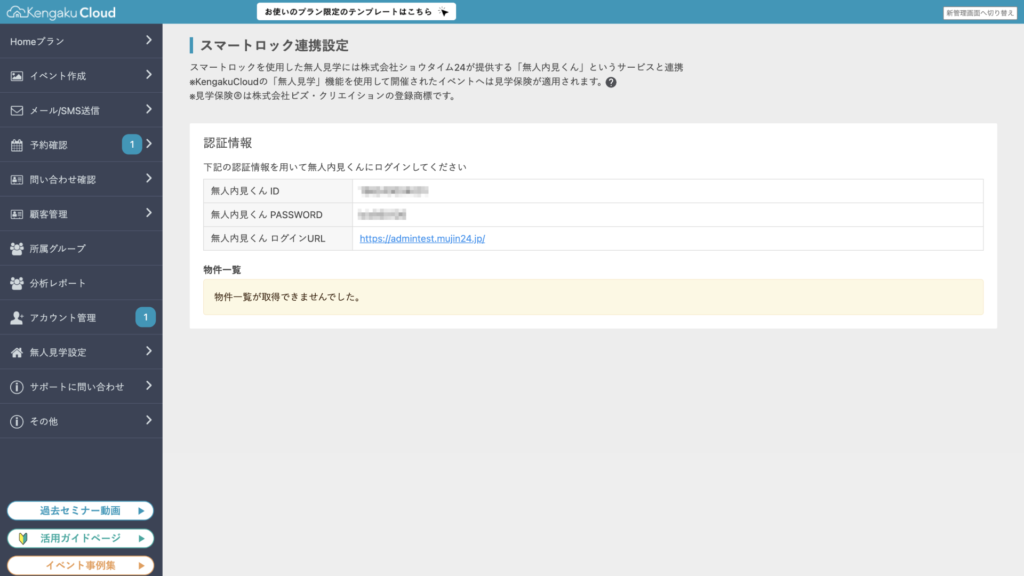Click お使いのプラン限定のテンプレートはこちら banner
1024x576 pixels.
click(x=356, y=12)
